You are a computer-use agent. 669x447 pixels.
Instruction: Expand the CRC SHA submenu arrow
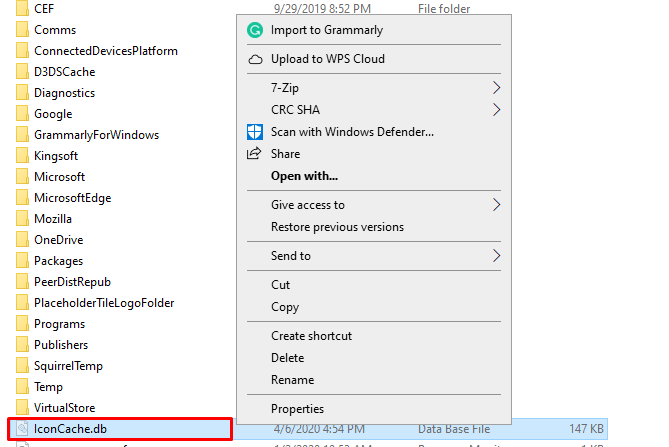click(x=497, y=110)
